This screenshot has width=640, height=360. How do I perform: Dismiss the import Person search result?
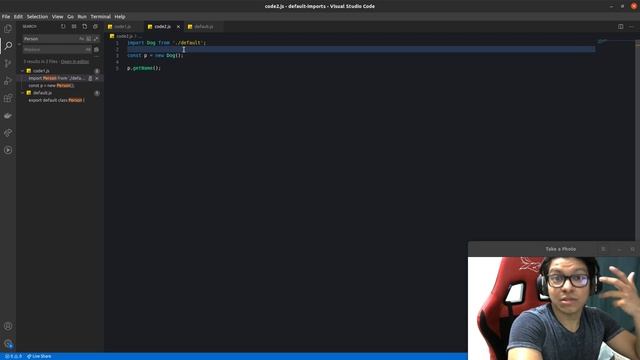pyautogui.click(x=97, y=78)
